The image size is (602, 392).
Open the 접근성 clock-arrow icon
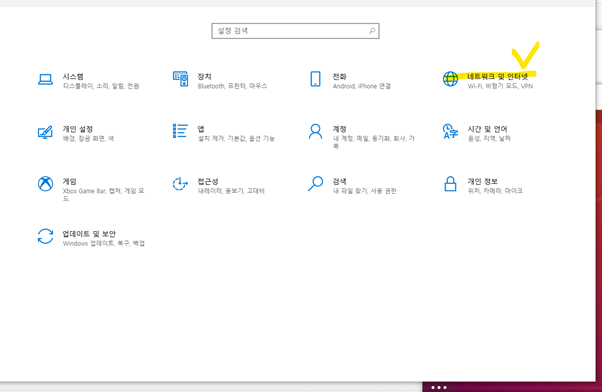[x=180, y=184]
